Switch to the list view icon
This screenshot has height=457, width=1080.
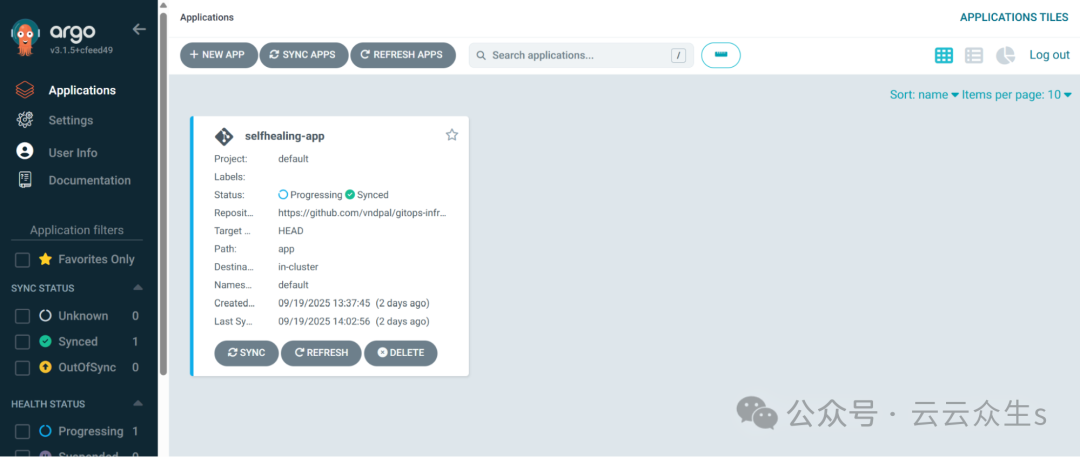pos(974,56)
